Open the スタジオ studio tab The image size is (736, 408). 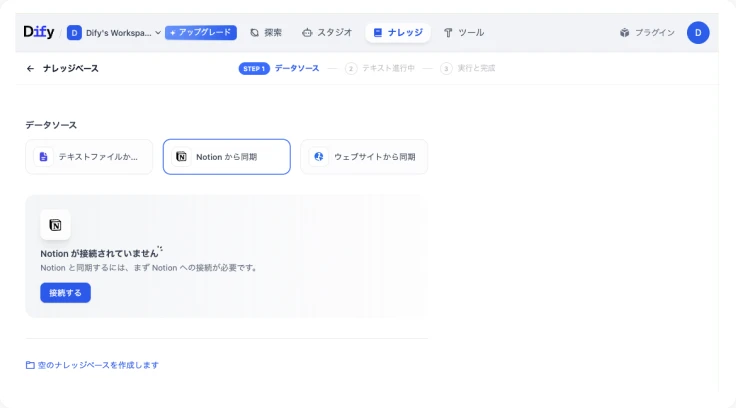[326, 32]
